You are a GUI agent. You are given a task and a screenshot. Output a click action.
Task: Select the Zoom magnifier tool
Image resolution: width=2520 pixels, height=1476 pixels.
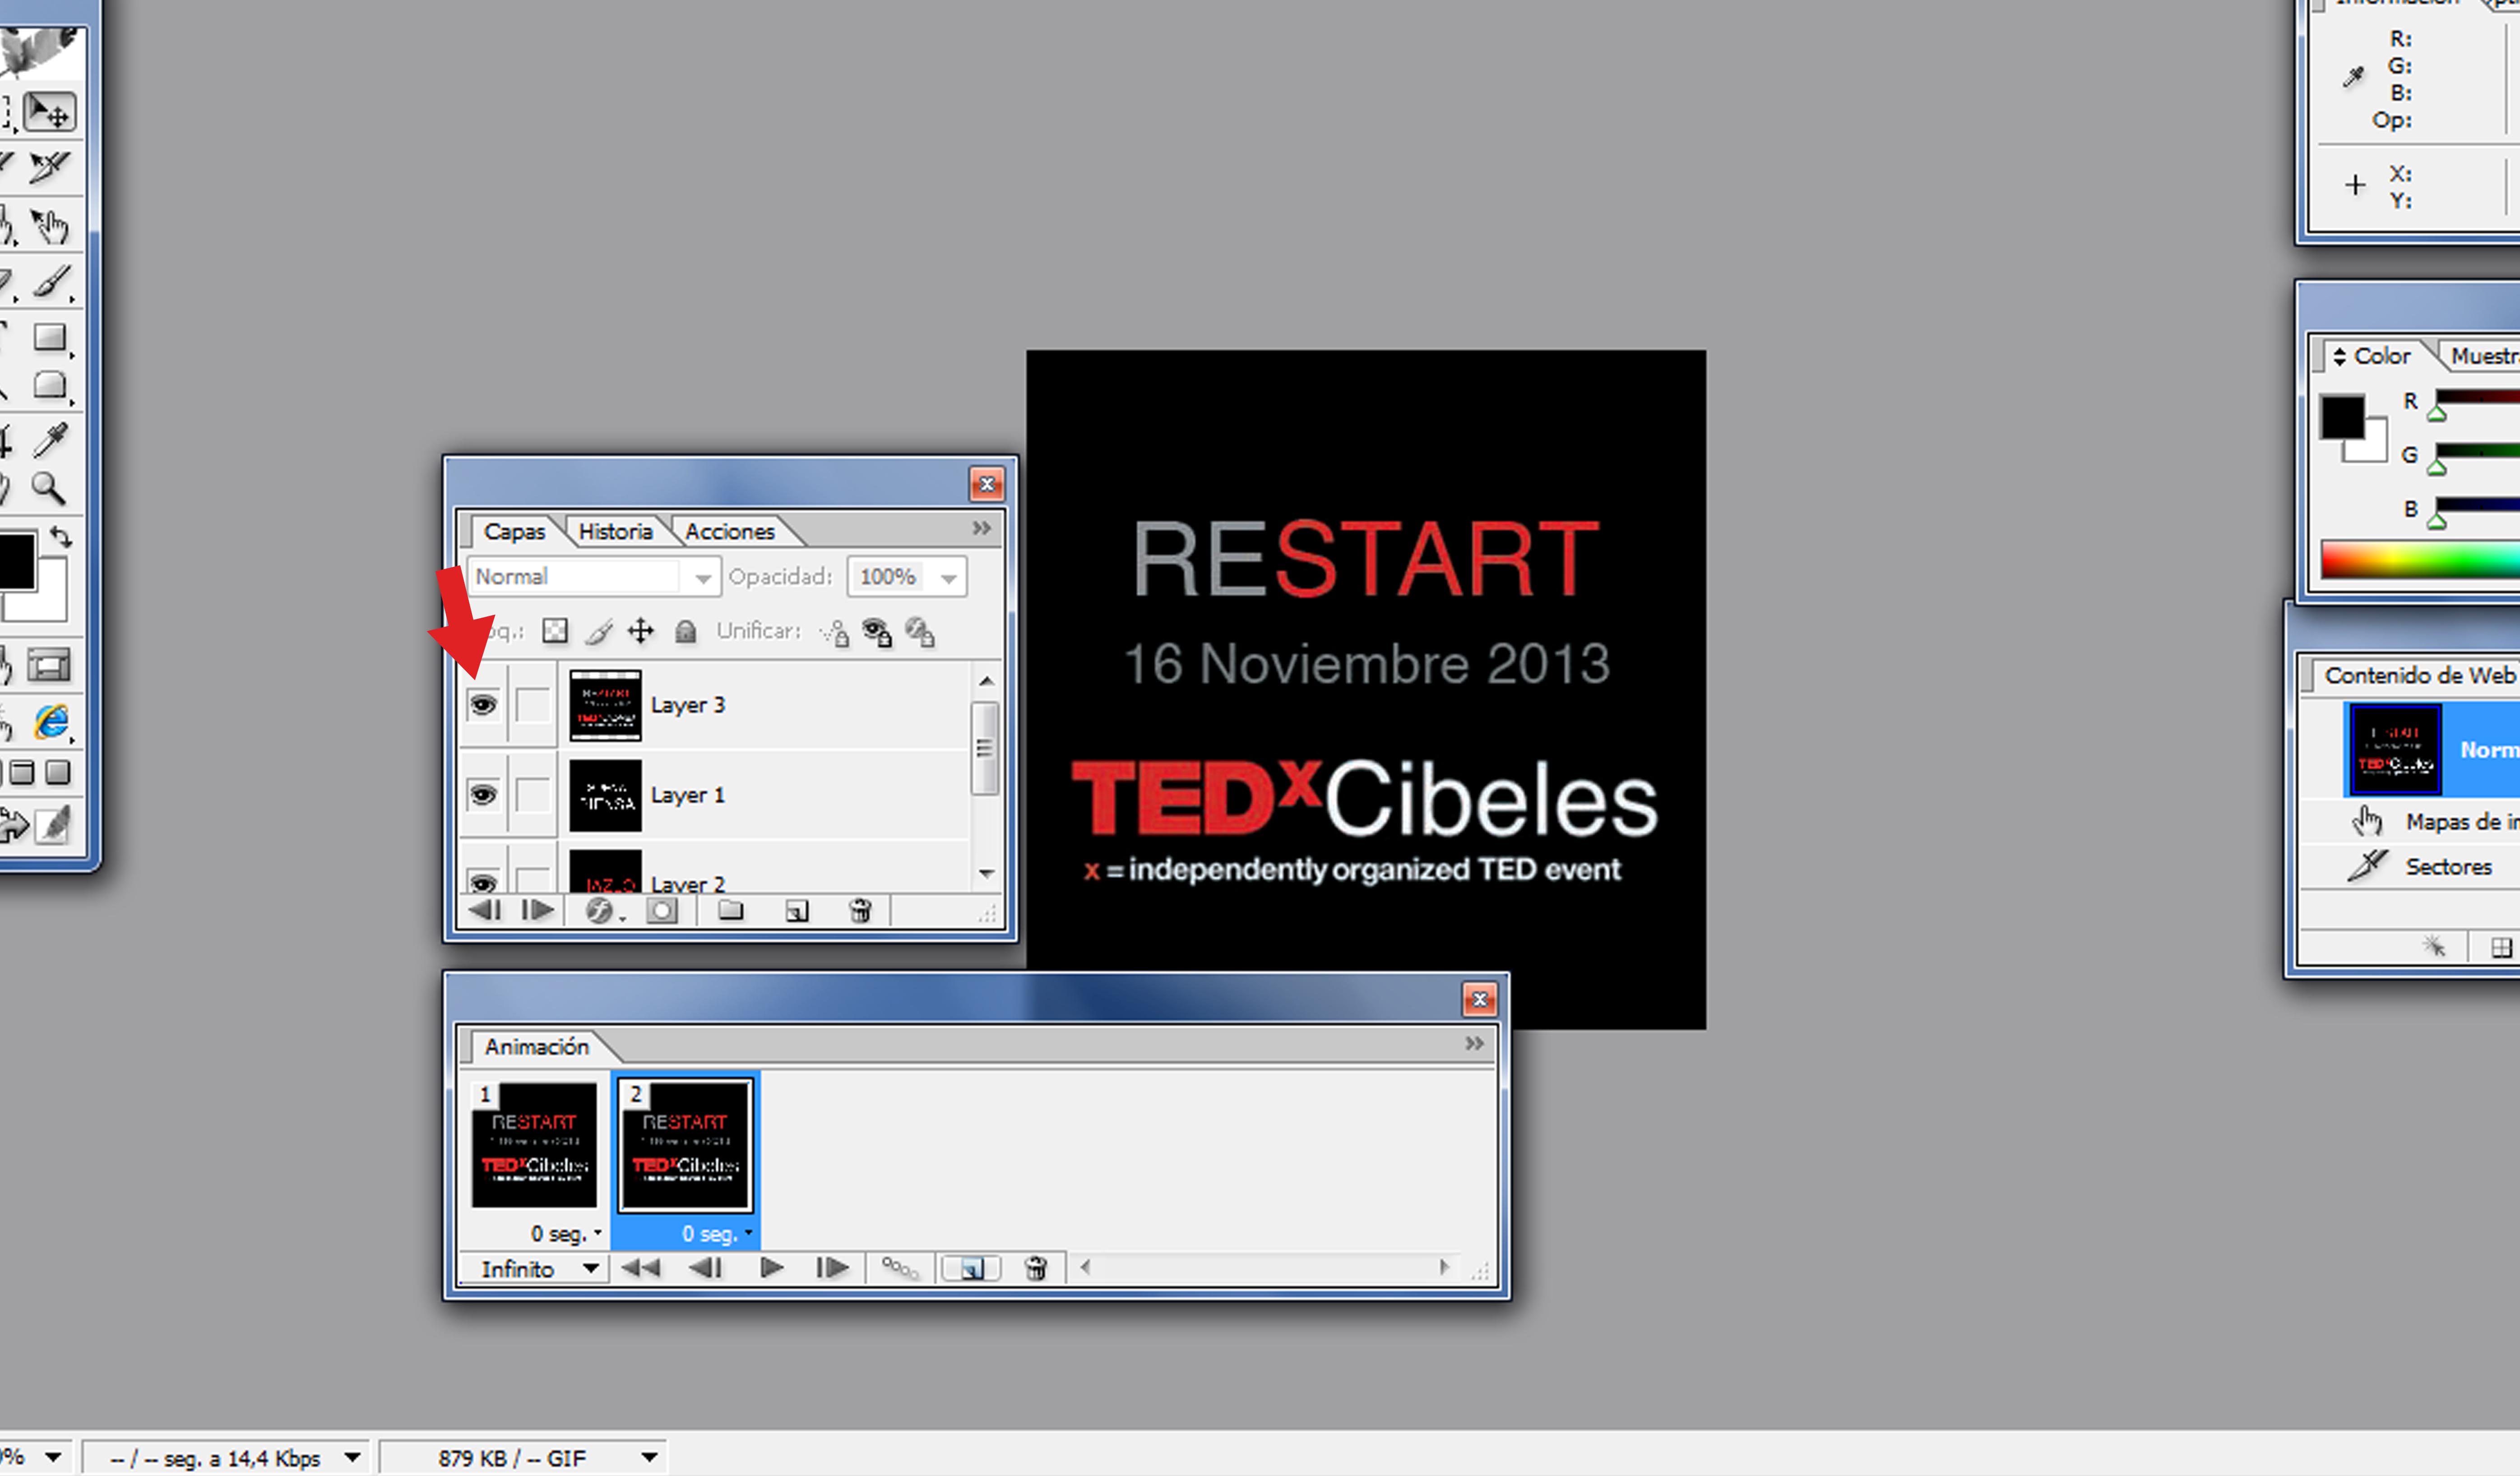click(x=47, y=488)
